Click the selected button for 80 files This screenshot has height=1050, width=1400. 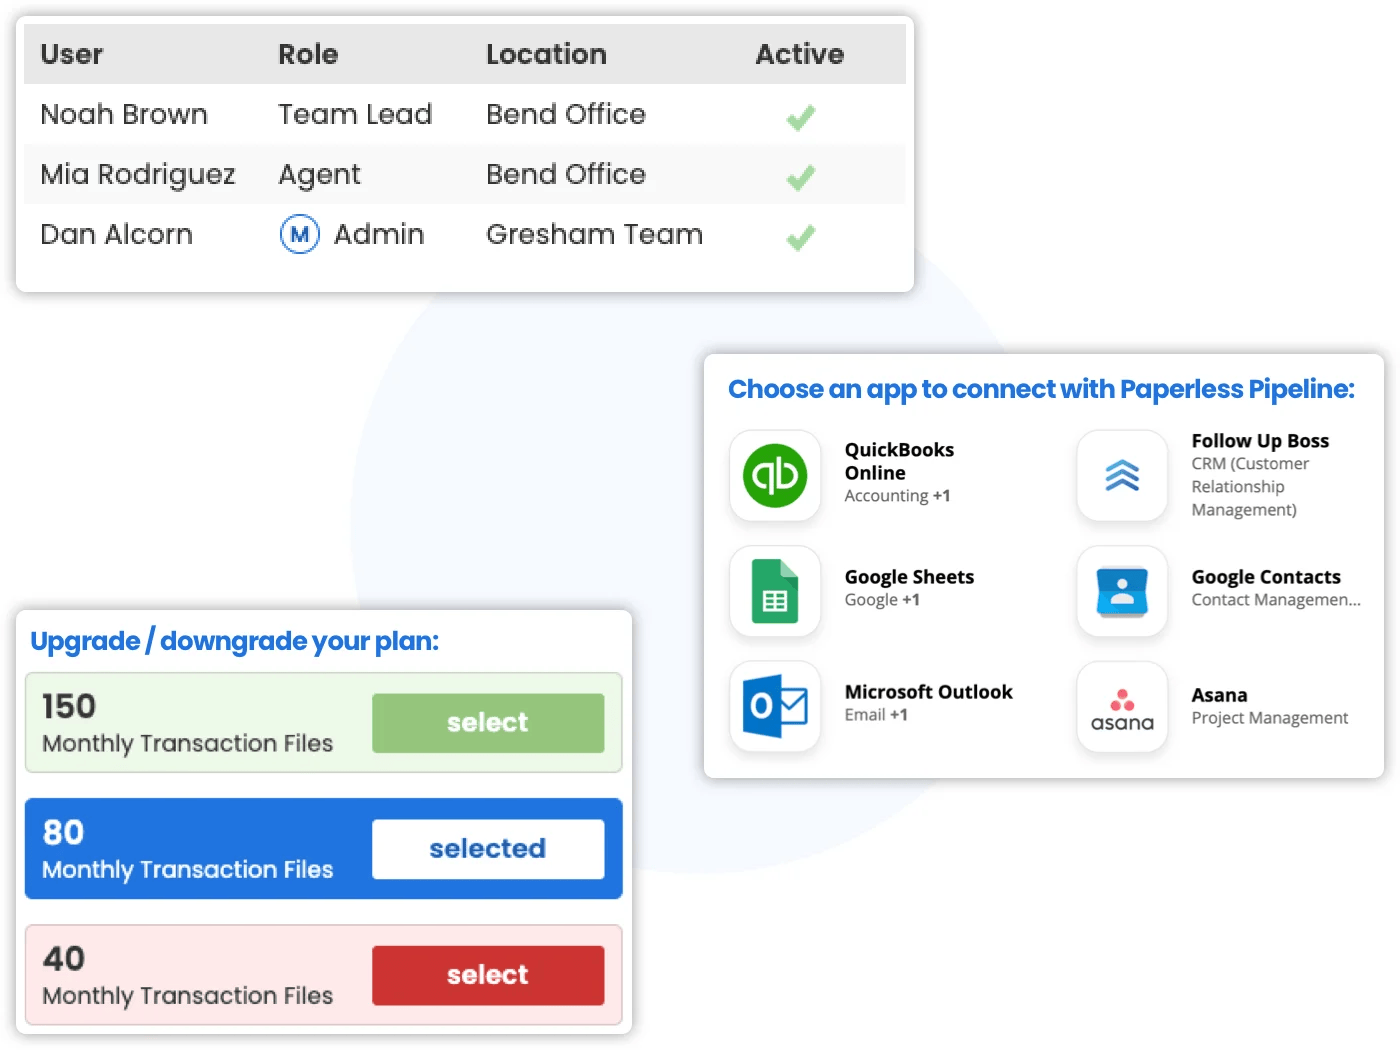tap(488, 849)
